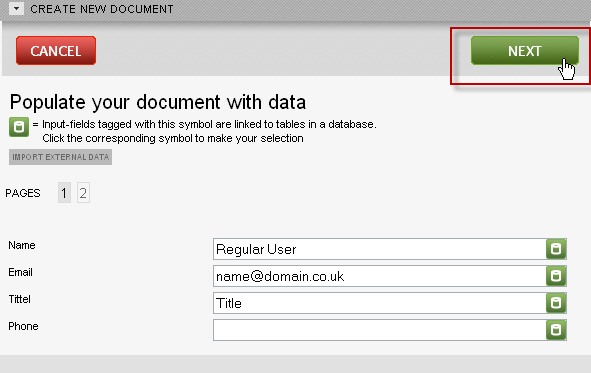Viewport: 591px width, 373px height.
Task: Click the Create New Document header title
Action: (x=102, y=9)
